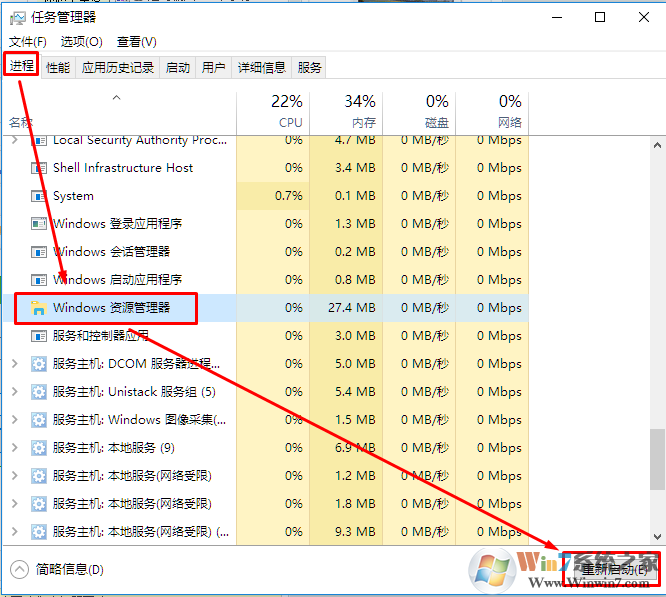666x597 pixels.
Task: Minimize the Task Manager window
Action: click(557, 17)
